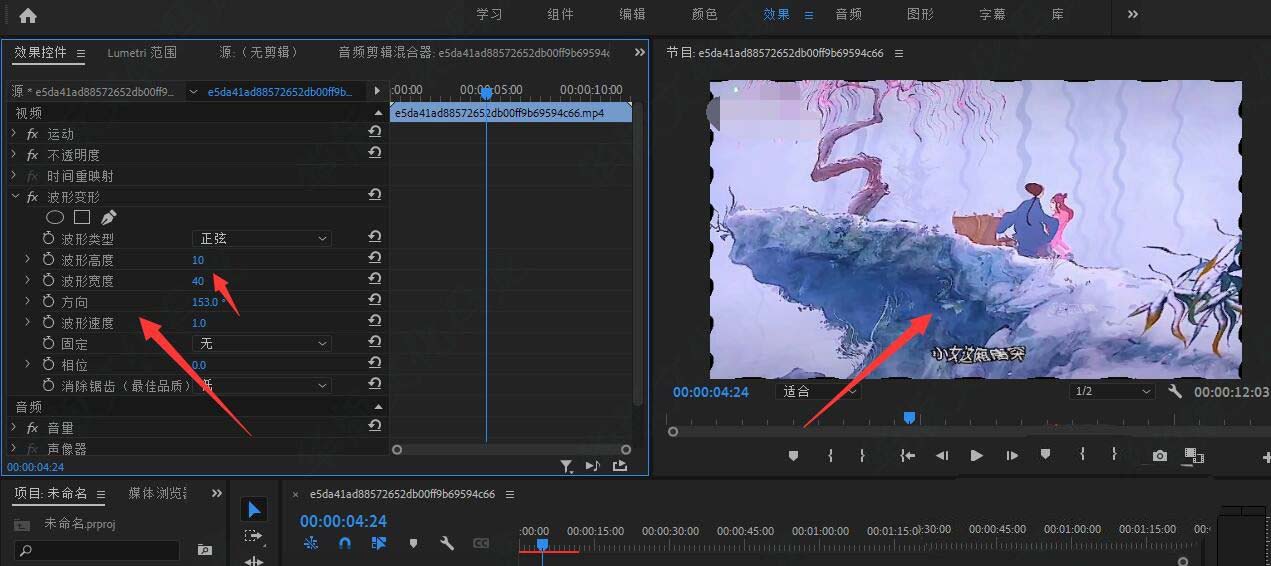Open the 效果控件 panel menu icon

tap(81, 53)
